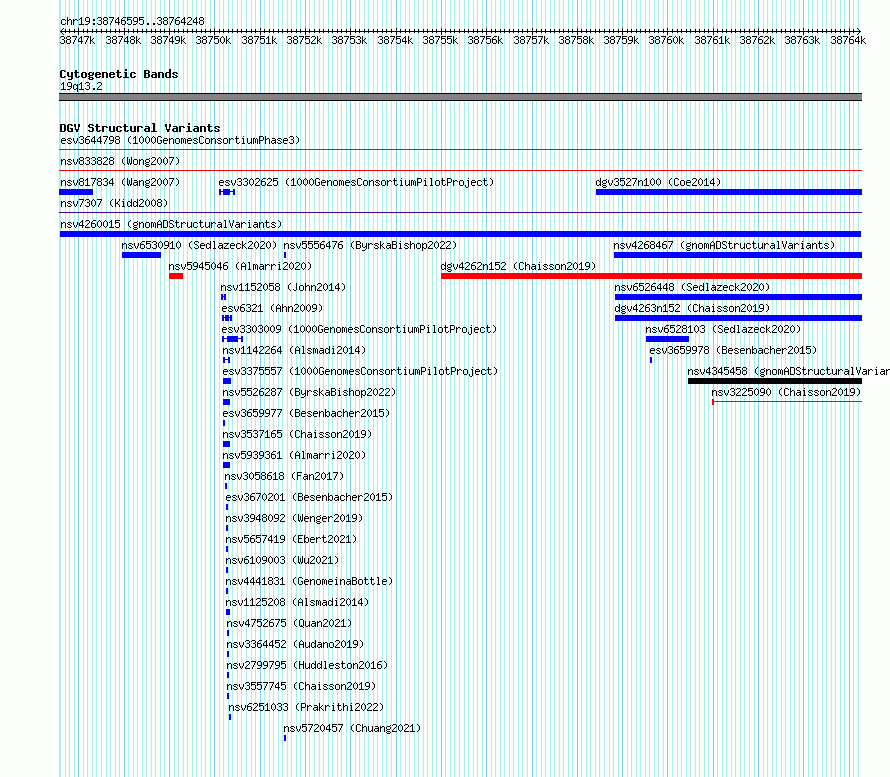This screenshot has height=777, width=890.
Task: Click the blue nsv817834 variant bar
Action: point(76,192)
